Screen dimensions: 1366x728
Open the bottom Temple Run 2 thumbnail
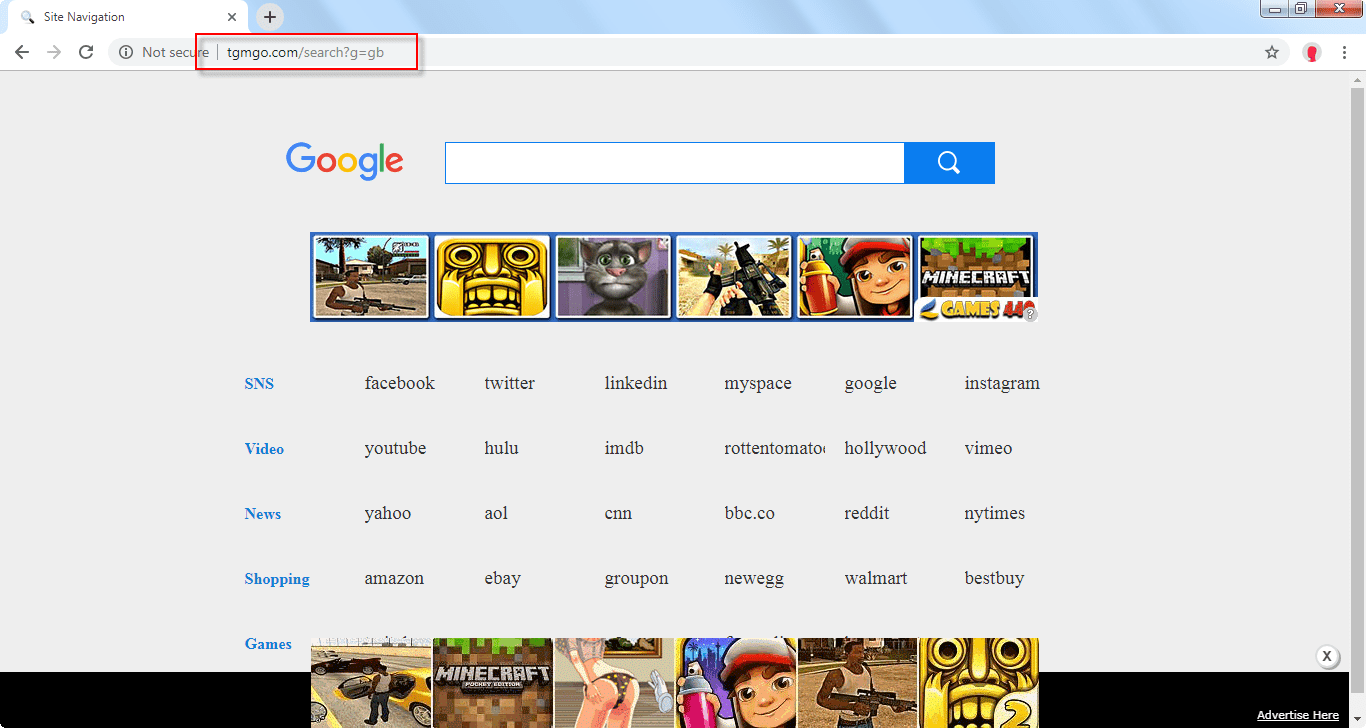coord(979,683)
